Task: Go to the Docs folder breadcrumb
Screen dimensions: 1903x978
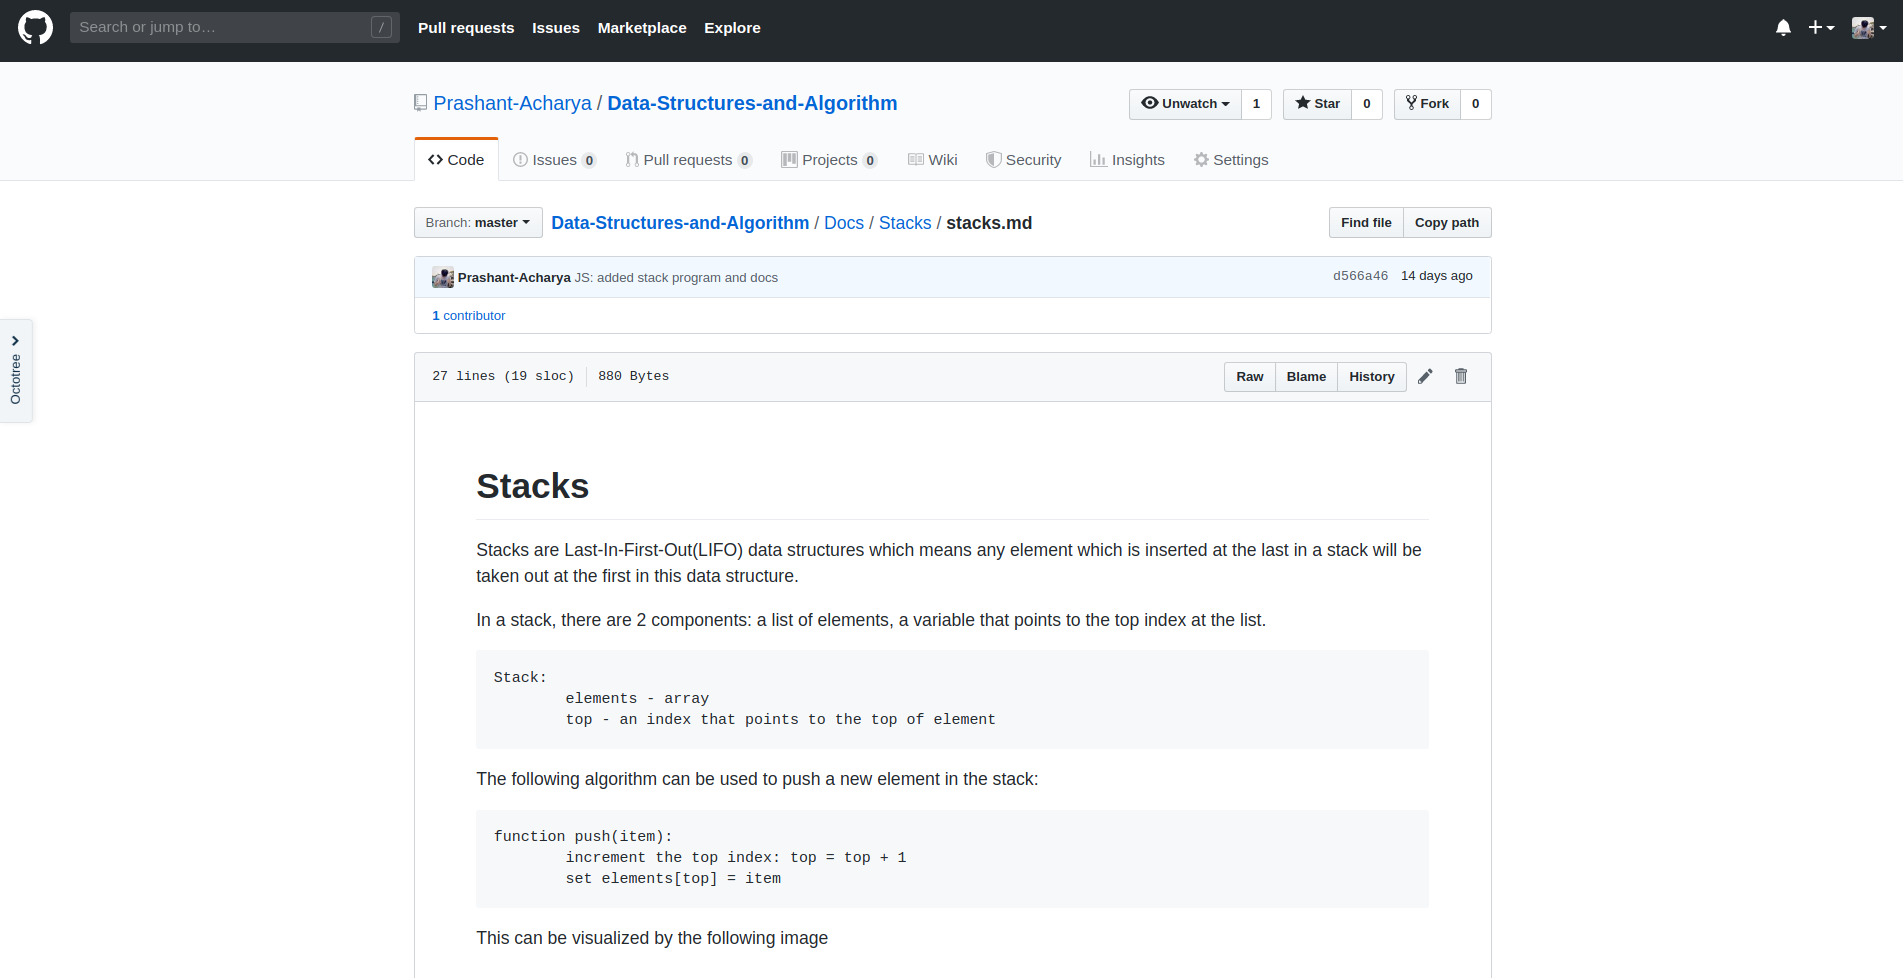Action: [844, 223]
